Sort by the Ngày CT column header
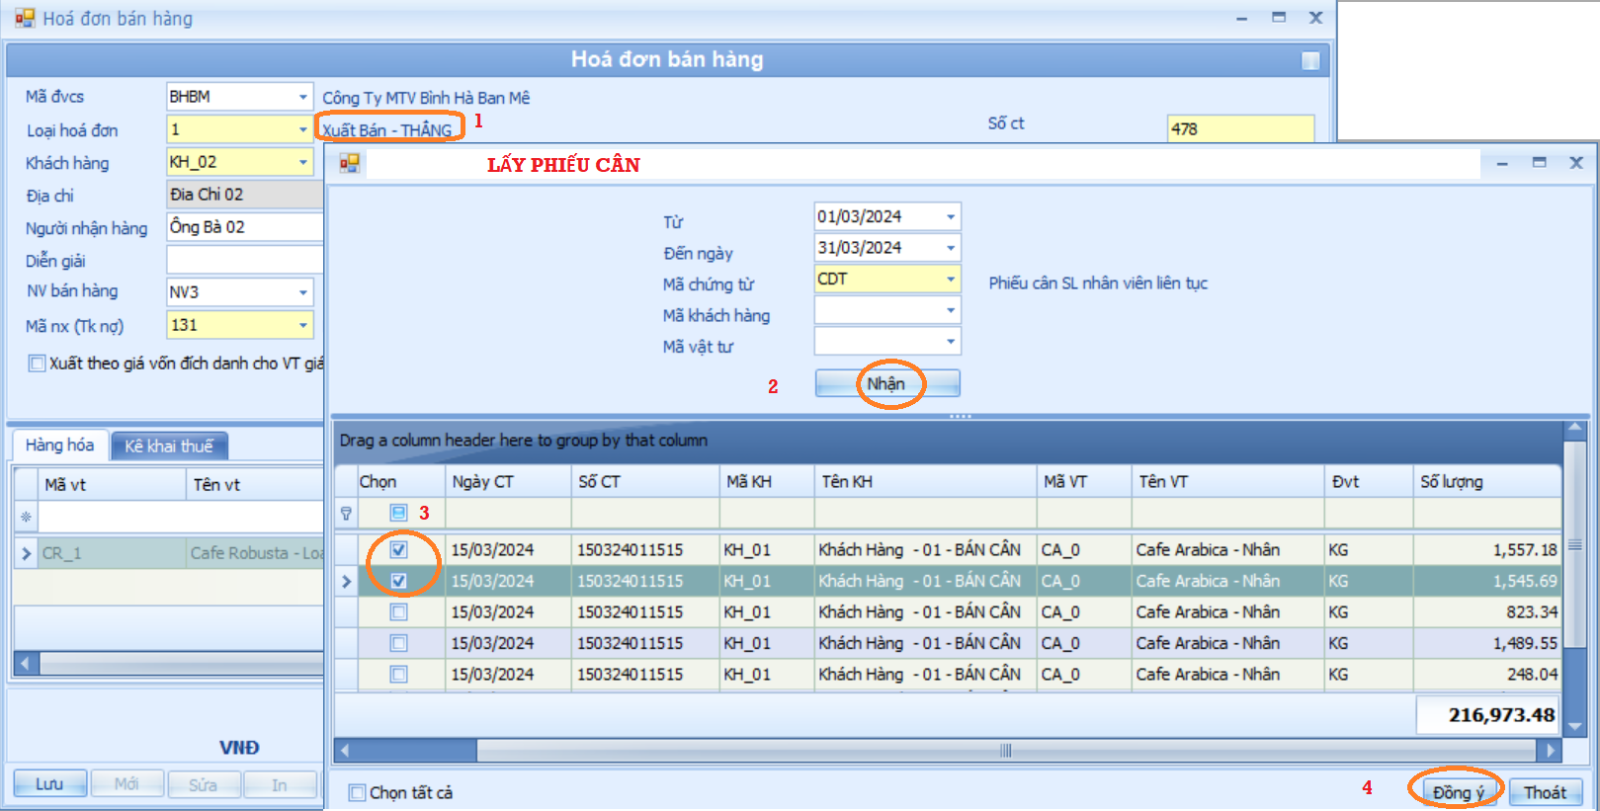 tap(508, 482)
